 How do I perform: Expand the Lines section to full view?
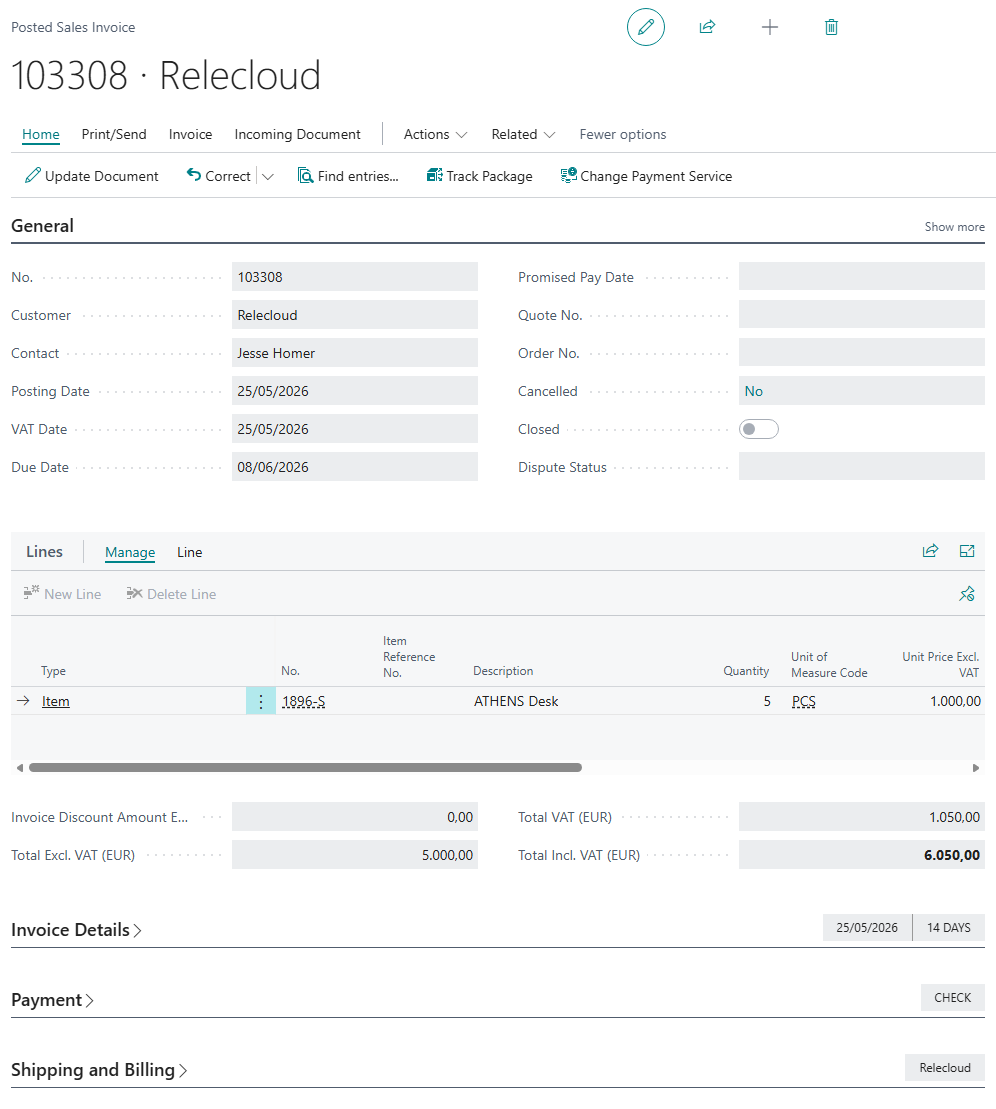click(x=967, y=551)
